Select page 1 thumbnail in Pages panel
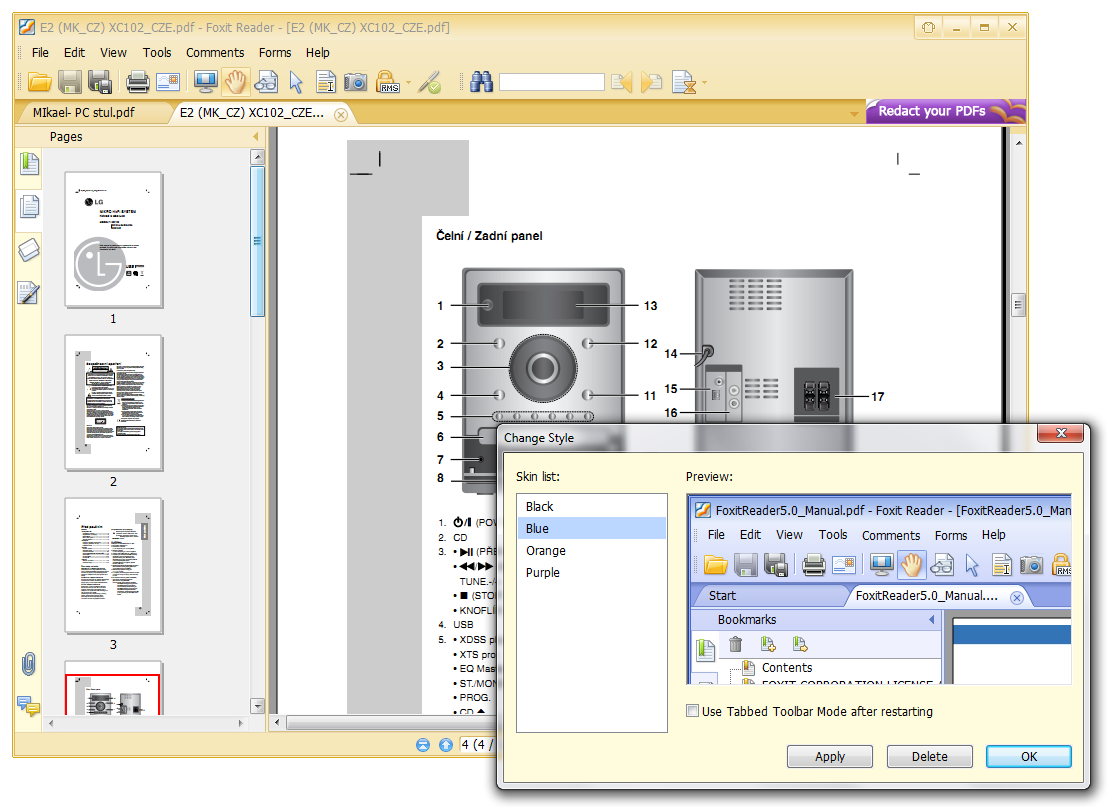The width and height of the screenshot is (1108, 807). point(114,240)
